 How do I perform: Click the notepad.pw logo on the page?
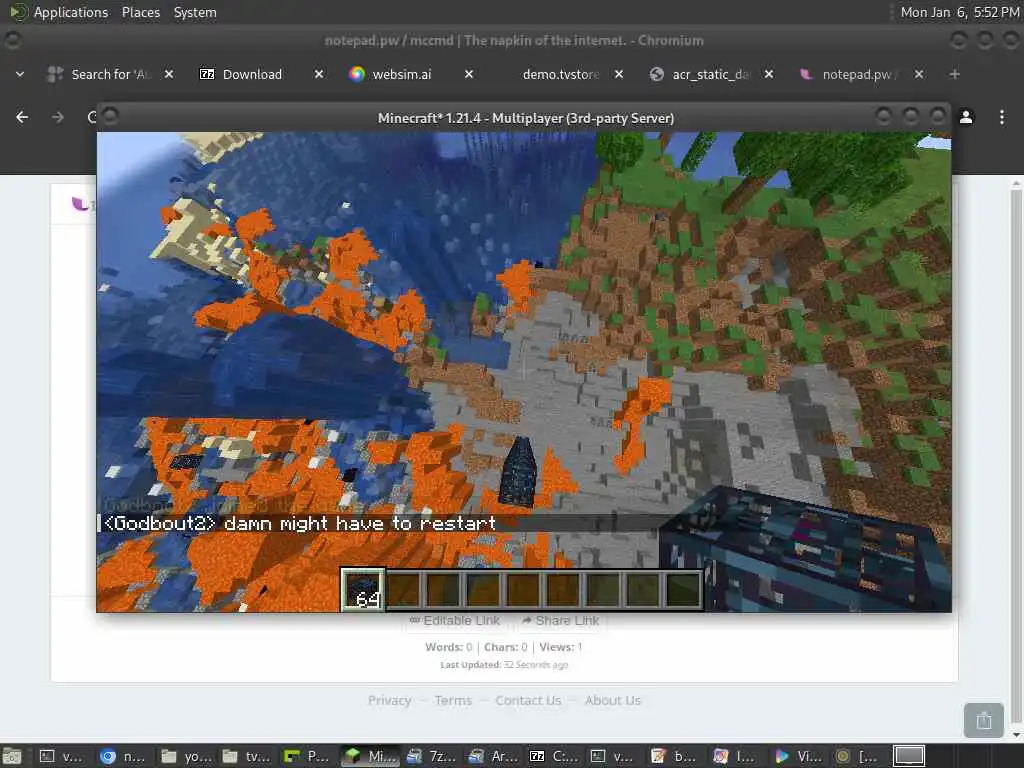(x=80, y=204)
